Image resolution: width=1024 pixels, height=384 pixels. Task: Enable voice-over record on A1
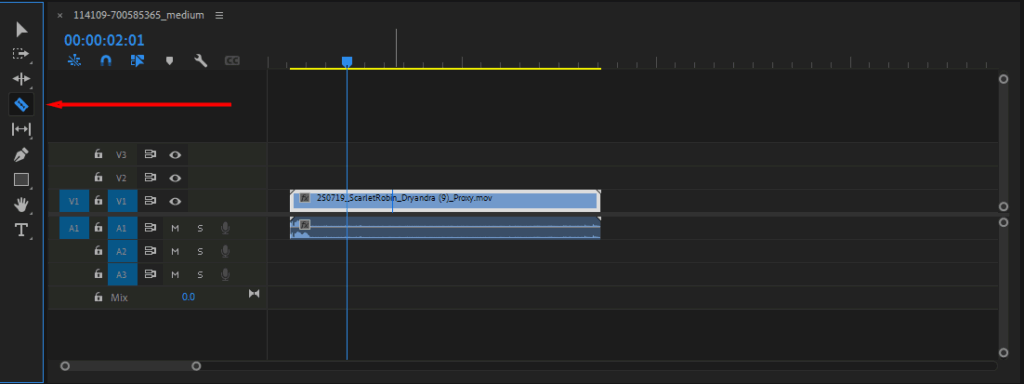click(x=225, y=228)
